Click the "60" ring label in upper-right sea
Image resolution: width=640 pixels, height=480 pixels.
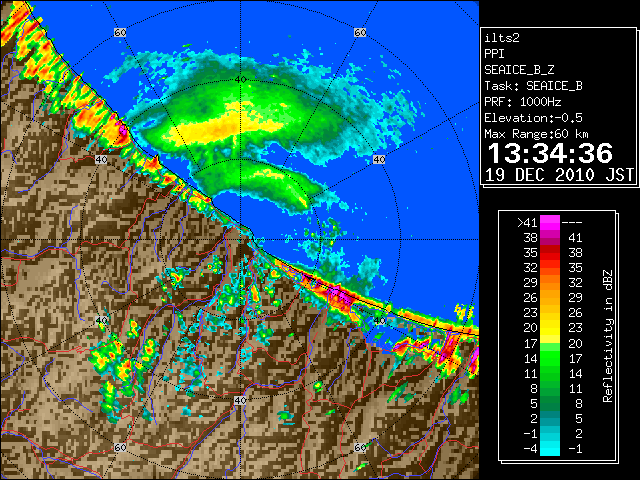[x=360, y=32]
